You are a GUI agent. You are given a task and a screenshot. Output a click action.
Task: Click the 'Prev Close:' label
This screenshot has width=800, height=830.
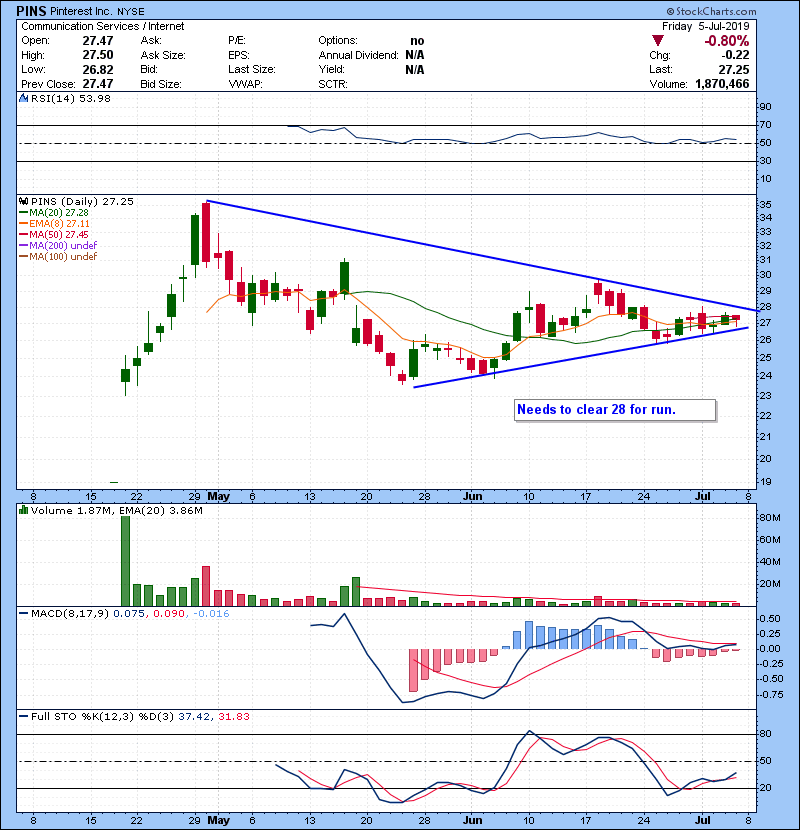point(48,84)
